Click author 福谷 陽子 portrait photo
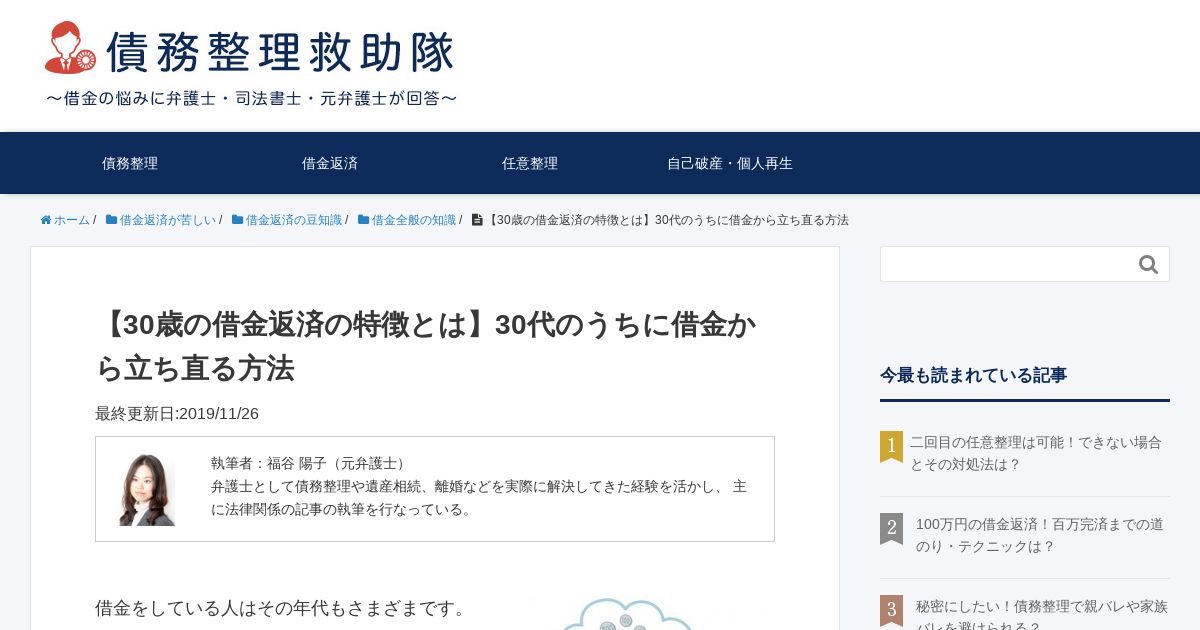1200x630 pixels. (x=147, y=489)
